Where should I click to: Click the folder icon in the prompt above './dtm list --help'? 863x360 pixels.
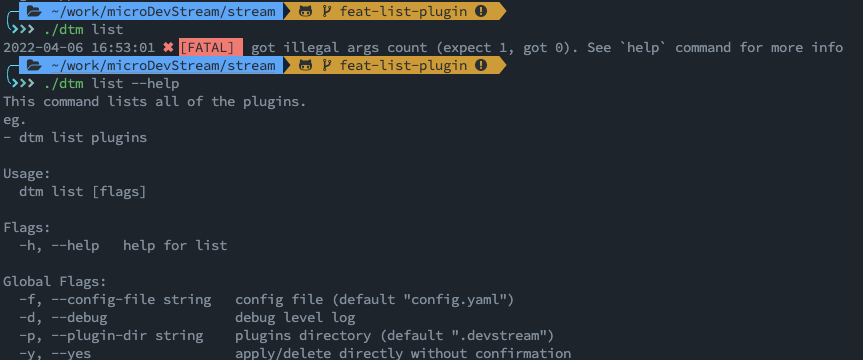(x=34, y=66)
